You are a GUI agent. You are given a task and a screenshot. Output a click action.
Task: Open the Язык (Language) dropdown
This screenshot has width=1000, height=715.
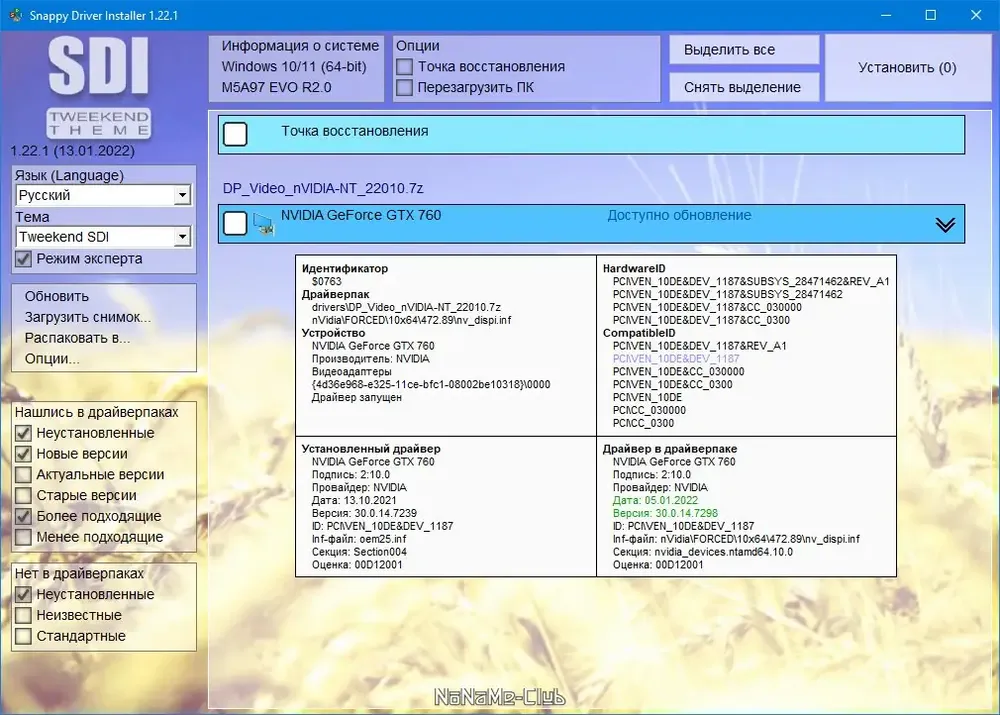(x=102, y=195)
